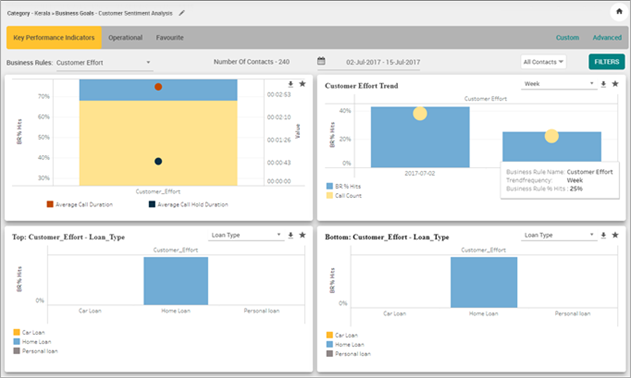The width and height of the screenshot is (631, 379).
Task: Click 'Personal loan' axis label in Top chart
Action: (262, 311)
